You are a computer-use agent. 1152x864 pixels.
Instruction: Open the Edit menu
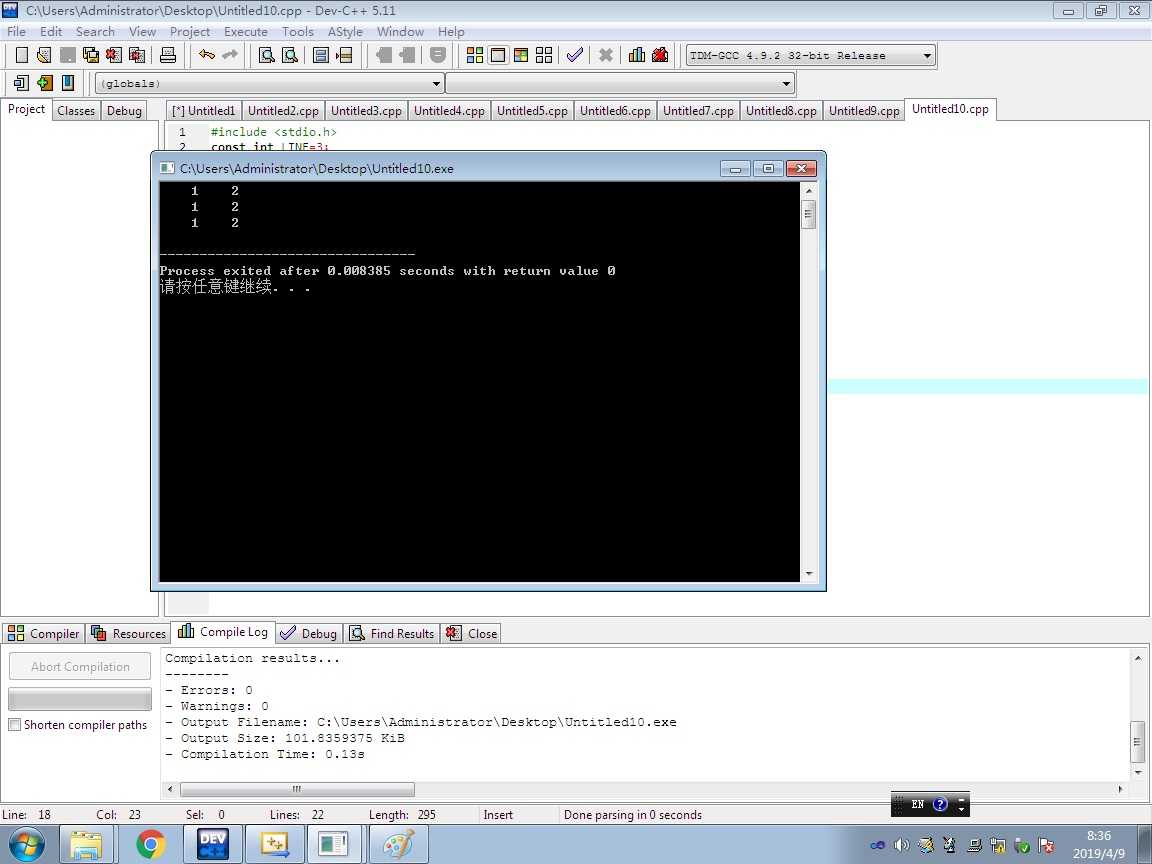(51, 32)
